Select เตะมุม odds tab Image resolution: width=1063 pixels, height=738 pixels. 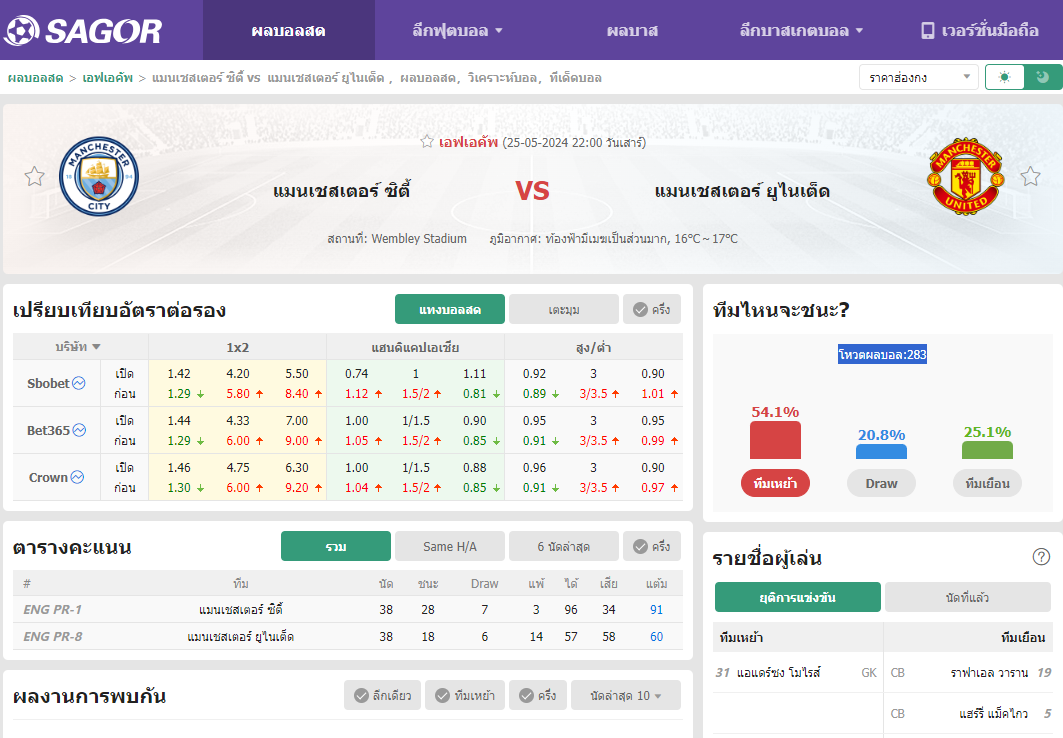point(564,310)
